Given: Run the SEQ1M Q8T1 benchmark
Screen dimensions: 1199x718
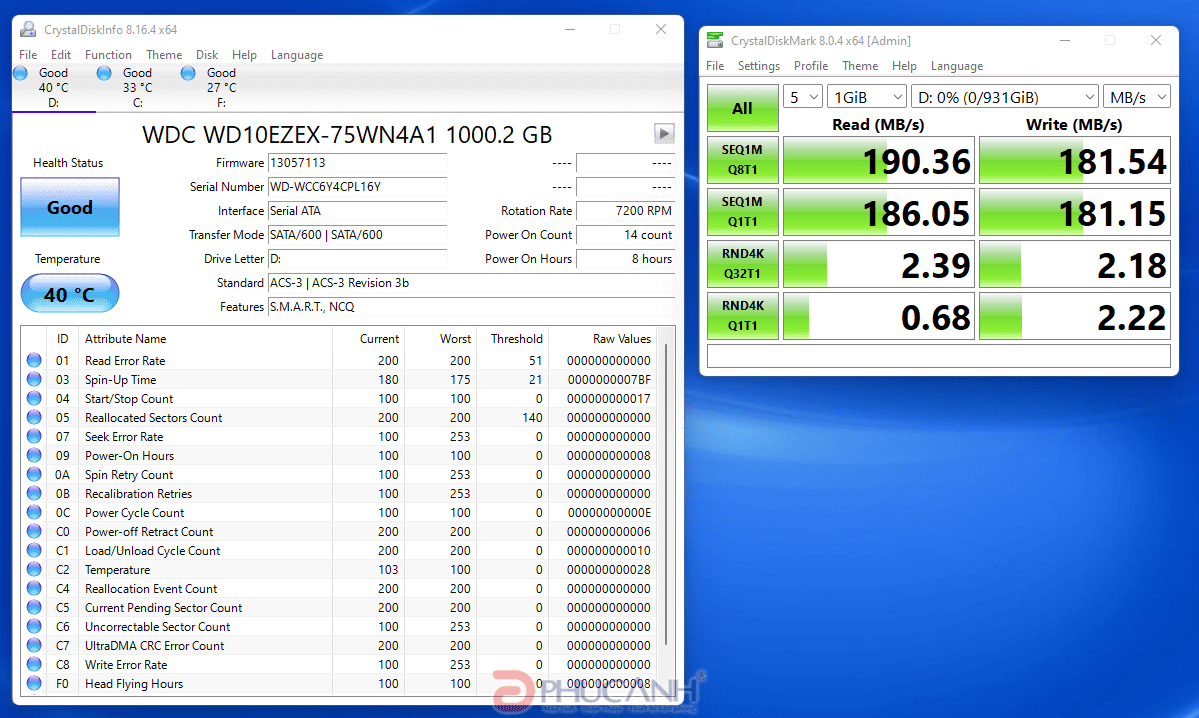Looking at the screenshot, I should (x=742, y=160).
